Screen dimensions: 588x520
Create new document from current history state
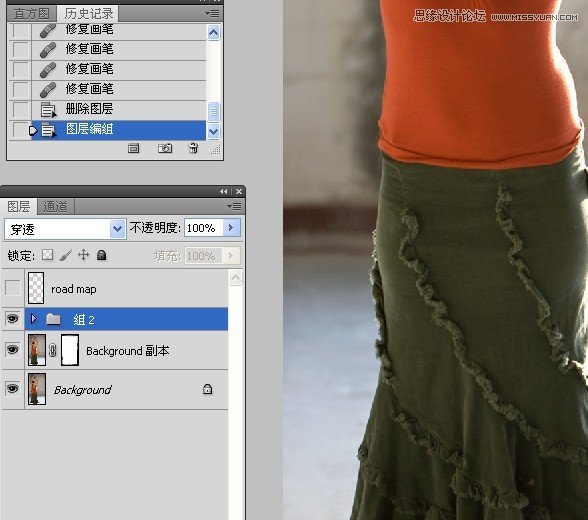pyautogui.click(x=134, y=148)
